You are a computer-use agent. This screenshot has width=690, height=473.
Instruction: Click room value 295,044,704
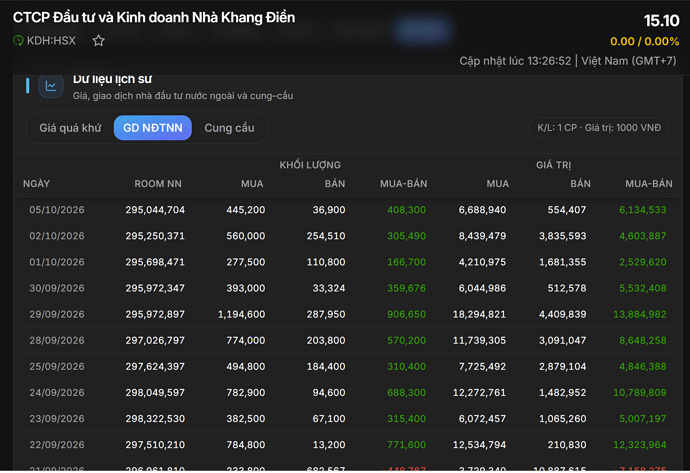pyautogui.click(x=155, y=210)
